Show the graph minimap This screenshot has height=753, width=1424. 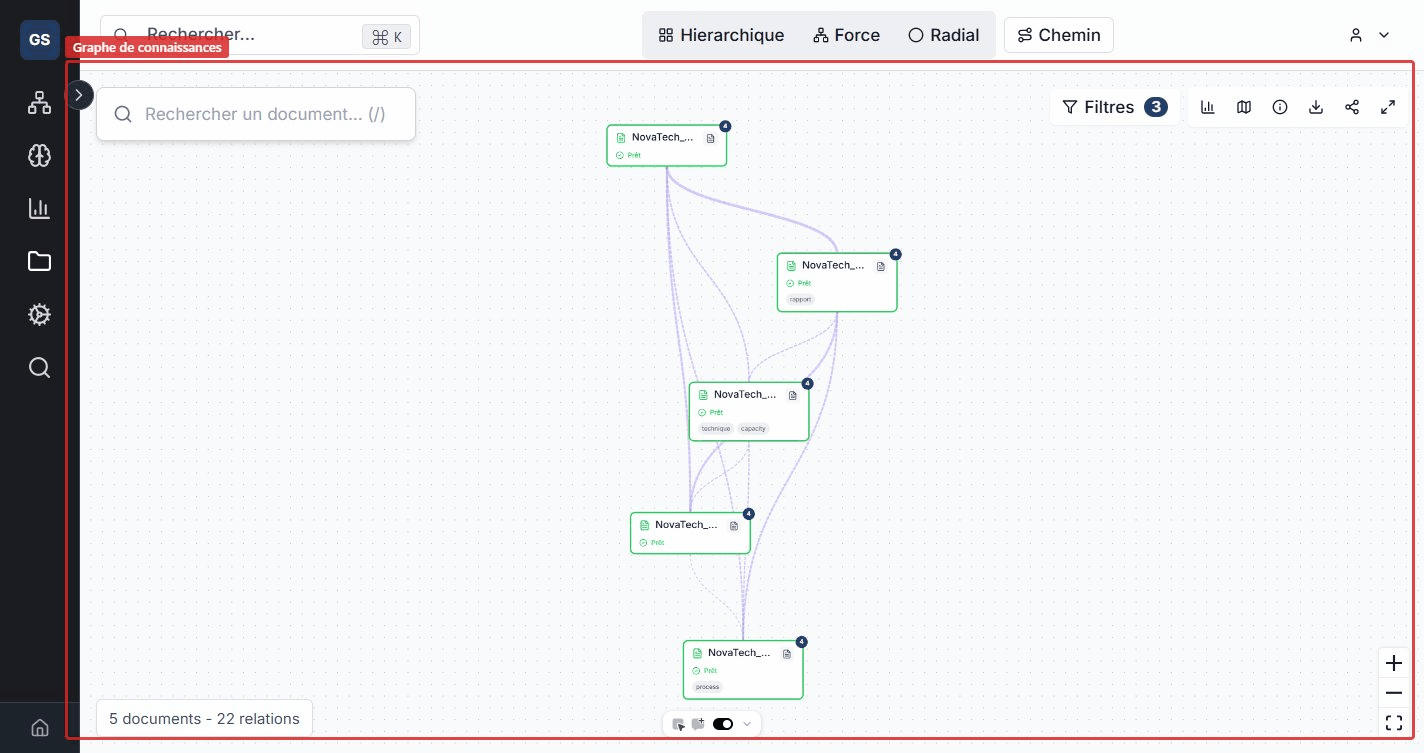[x=1244, y=107]
